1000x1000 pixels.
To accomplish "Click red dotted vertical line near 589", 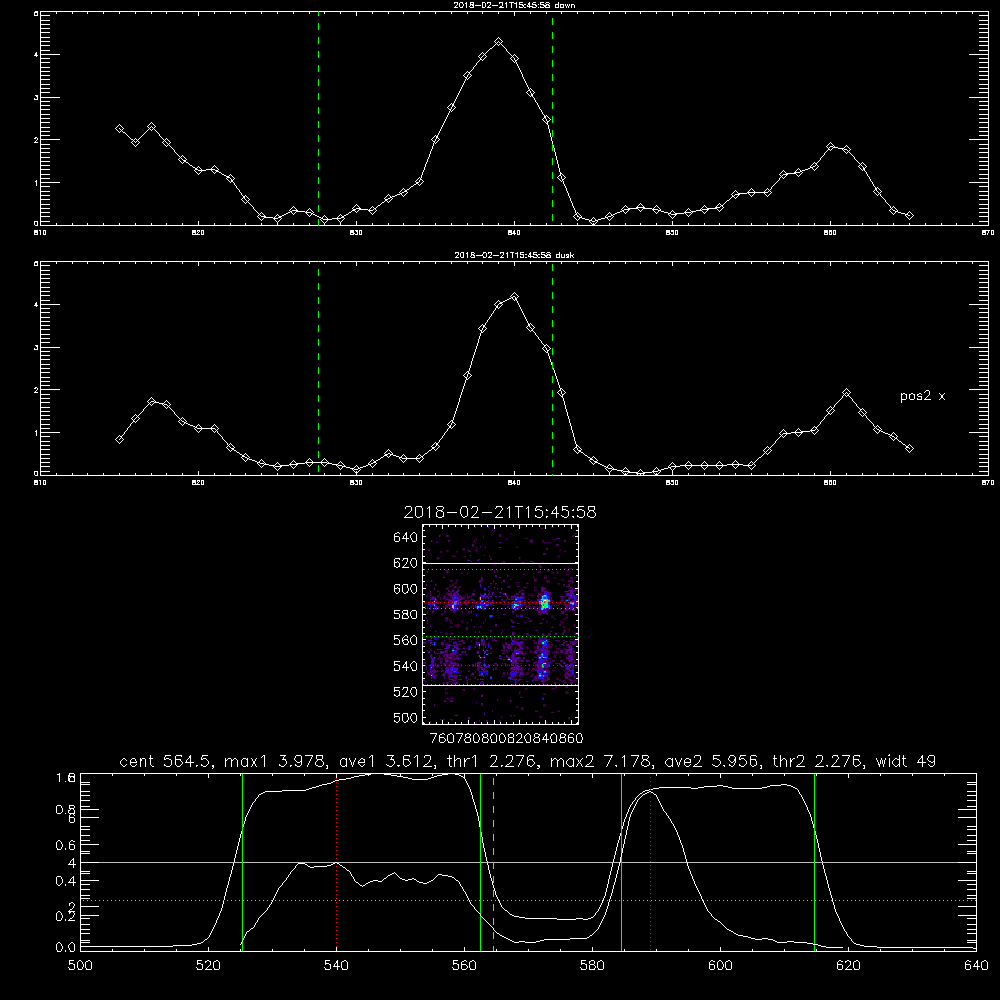I will point(651,862).
